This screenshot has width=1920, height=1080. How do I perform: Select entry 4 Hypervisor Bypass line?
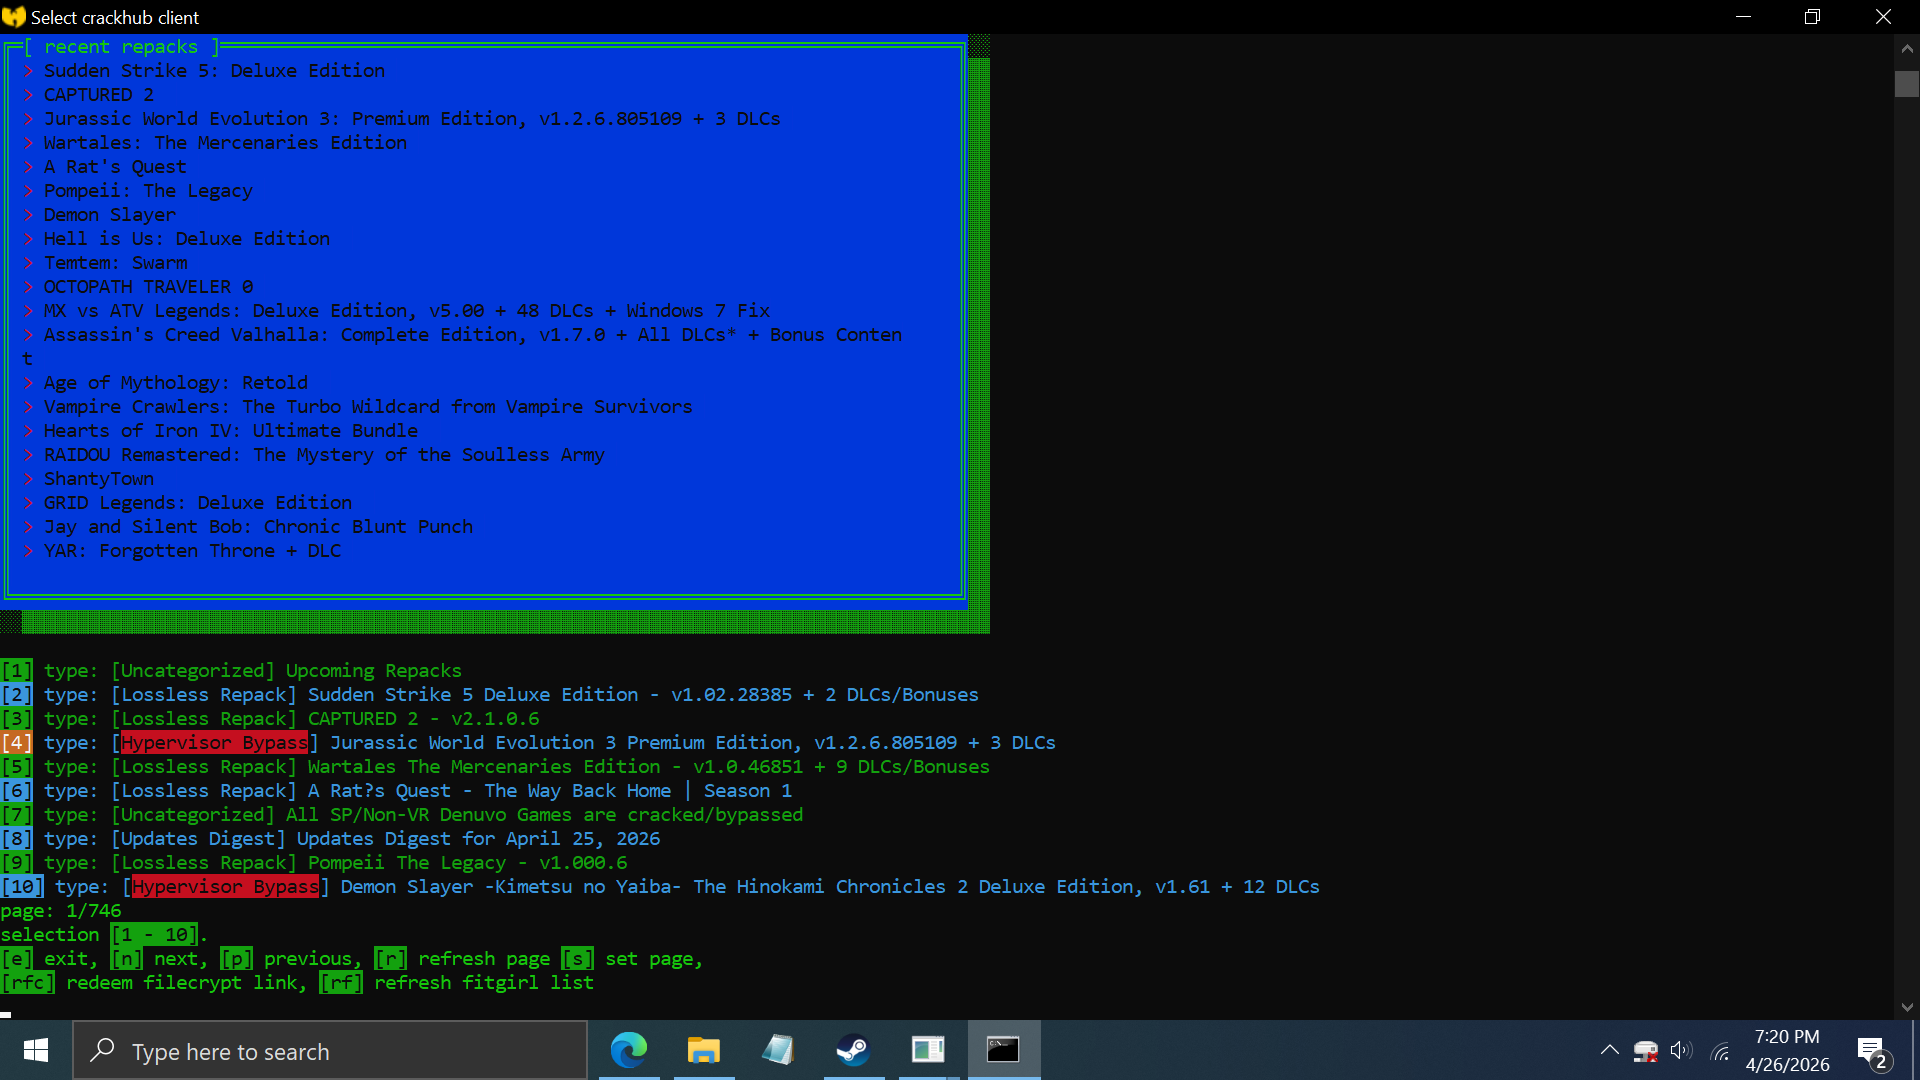[528, 743]
